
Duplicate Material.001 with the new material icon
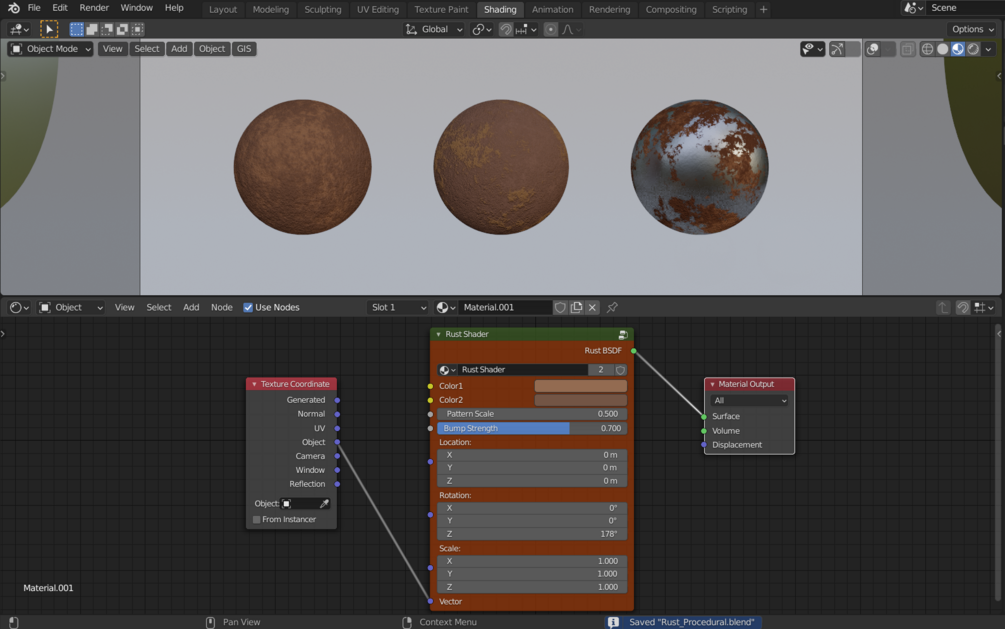click(x=576, y=308)
